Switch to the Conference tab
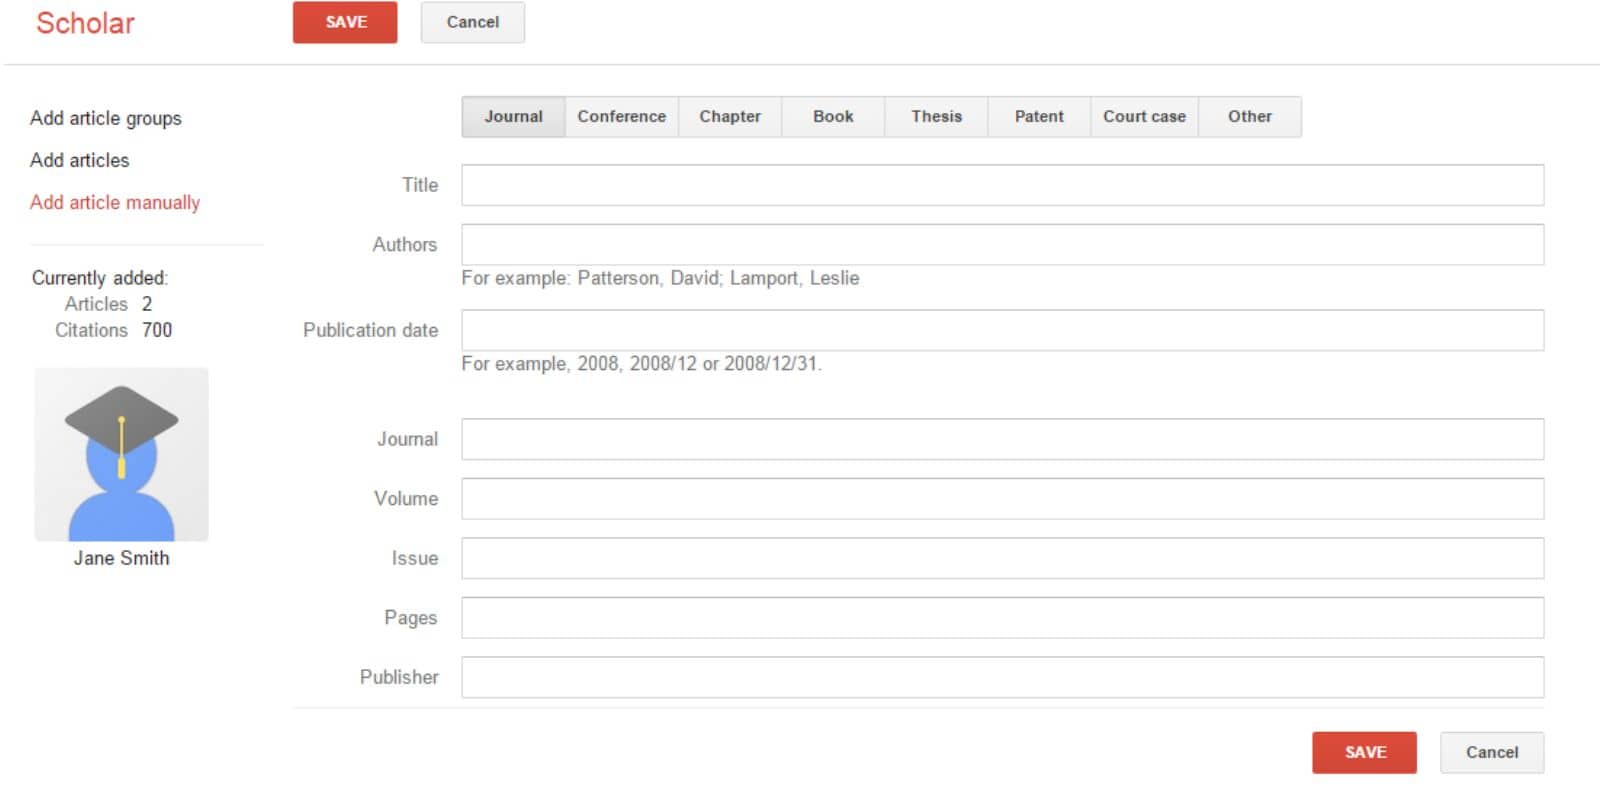The image size is (1600, 800). pyautogui.click(x=621, y=116)
